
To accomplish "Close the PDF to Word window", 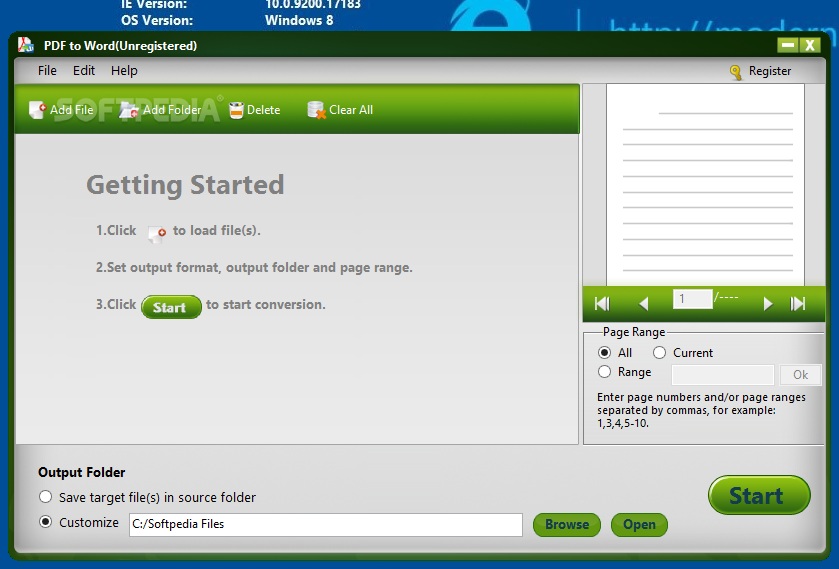I will tap(810, 45).
